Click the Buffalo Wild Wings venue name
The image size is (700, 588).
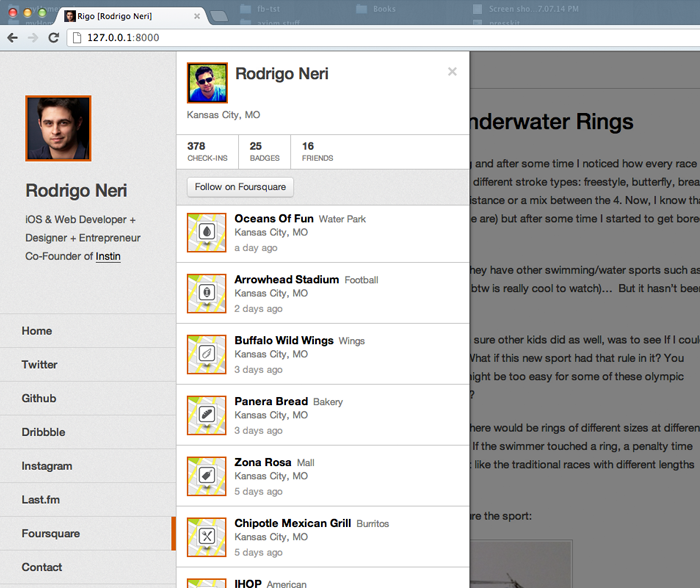(x=284, y=341)
